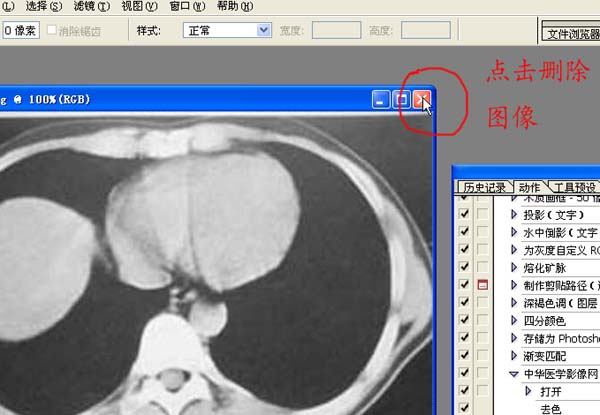The width and height of the screenshot is (600, 415).
Task: Click on the CT scan image canvas
Action: 216,266
